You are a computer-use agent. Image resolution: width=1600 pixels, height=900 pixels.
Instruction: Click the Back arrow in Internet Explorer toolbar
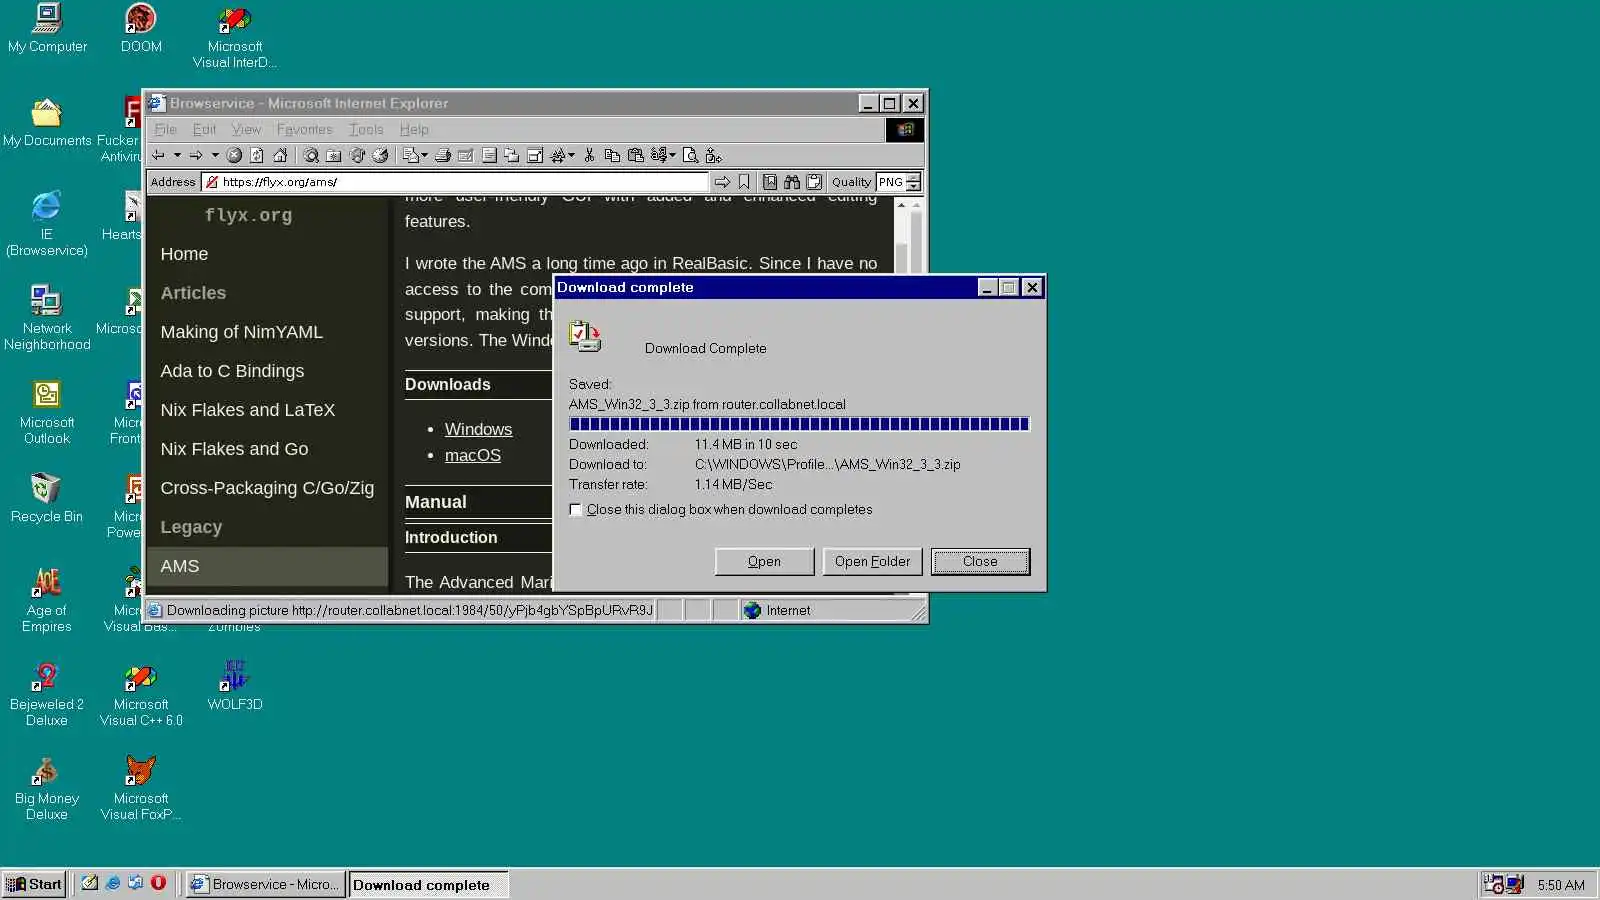158,155
